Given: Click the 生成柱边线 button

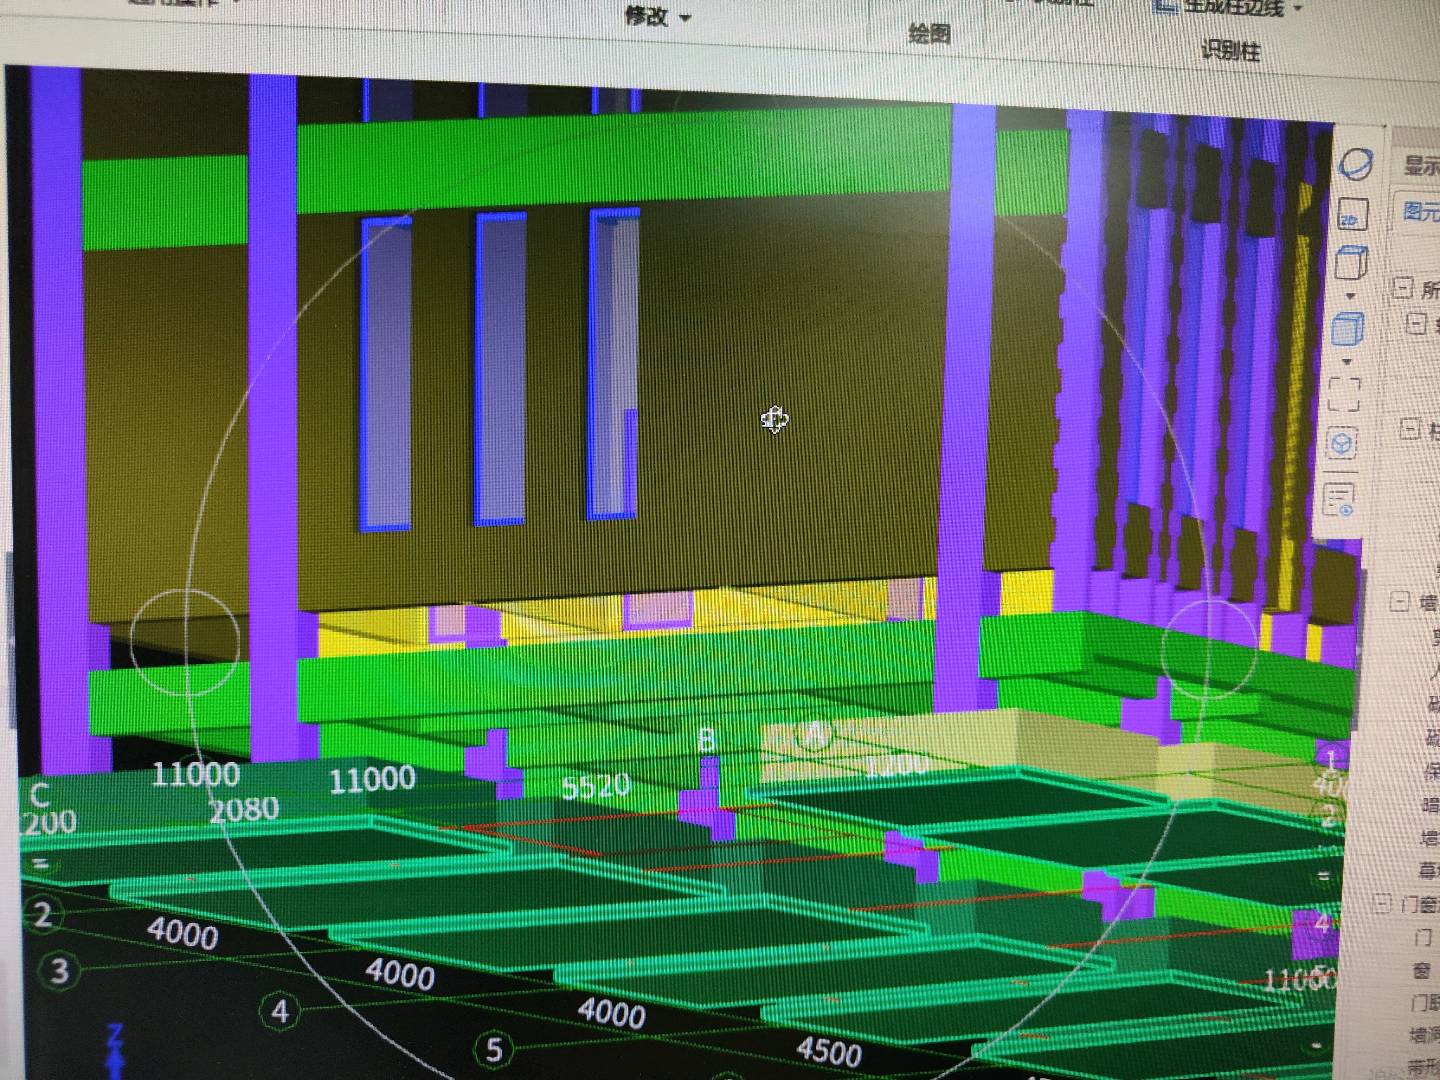Looking at the screenshot, I should click(1221, 6).
